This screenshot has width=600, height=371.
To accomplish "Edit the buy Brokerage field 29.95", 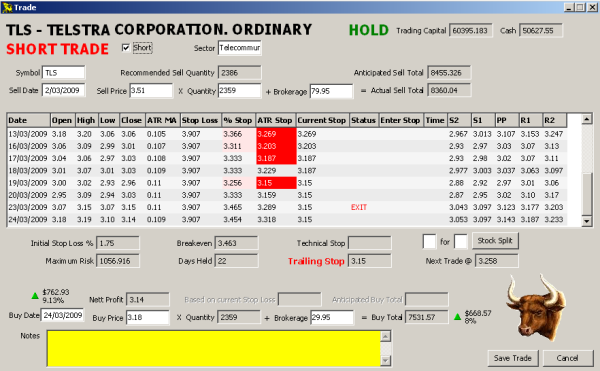I will (332, 317).
